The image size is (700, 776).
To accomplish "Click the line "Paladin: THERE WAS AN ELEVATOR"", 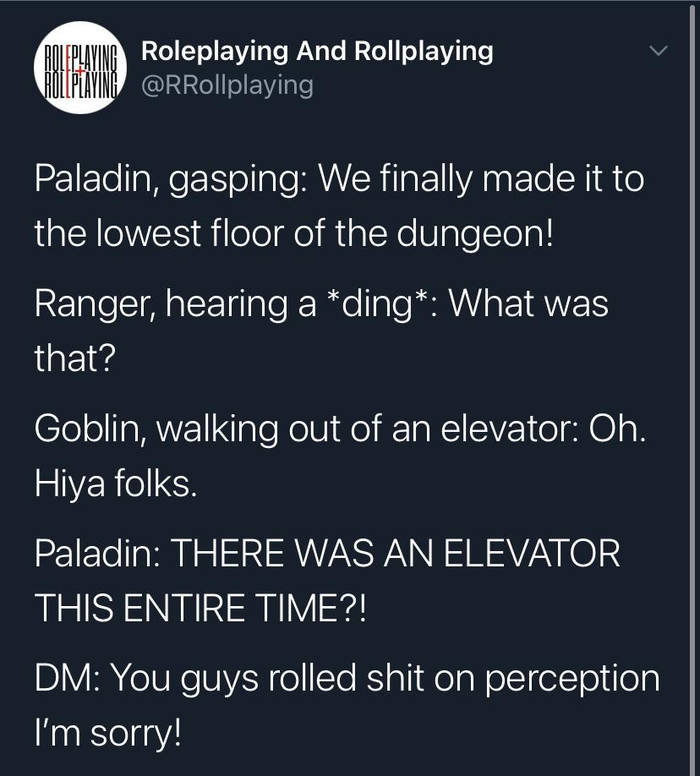I will coord(327,553).
